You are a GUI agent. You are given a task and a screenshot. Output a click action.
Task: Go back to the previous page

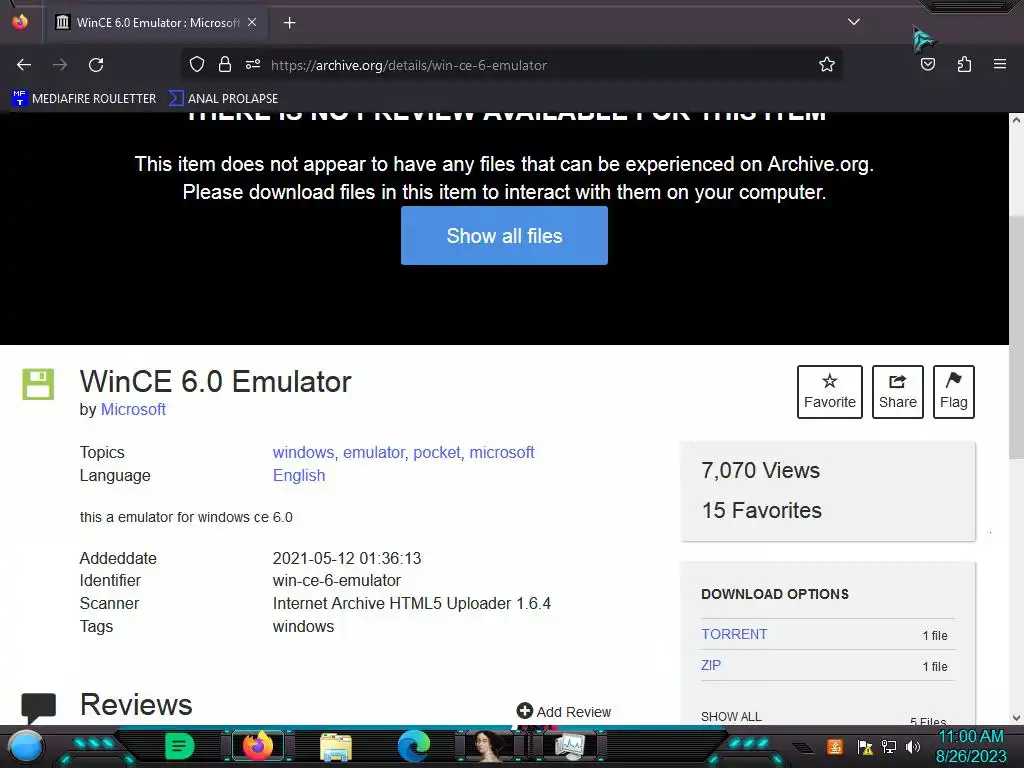24,65
